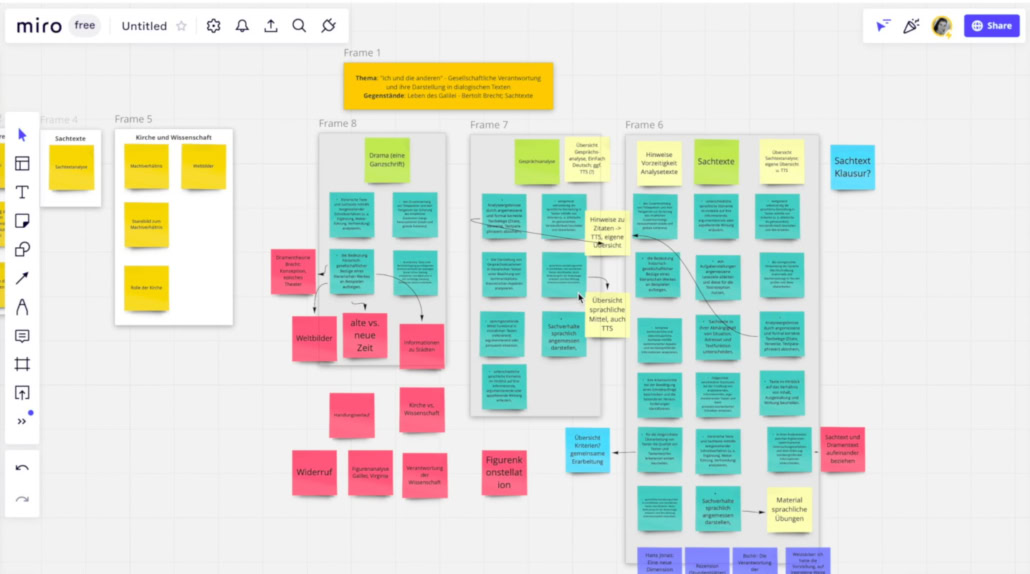The image size is (1030, 574).
Task: Open board settings gear icon
Action: (213, 26)
